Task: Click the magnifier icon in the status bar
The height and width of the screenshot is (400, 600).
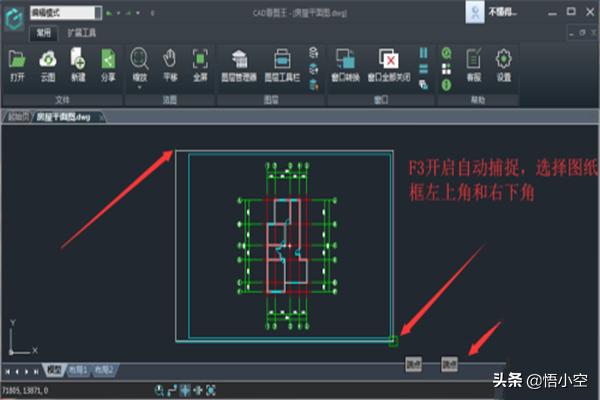Action: tap(159, 390)
